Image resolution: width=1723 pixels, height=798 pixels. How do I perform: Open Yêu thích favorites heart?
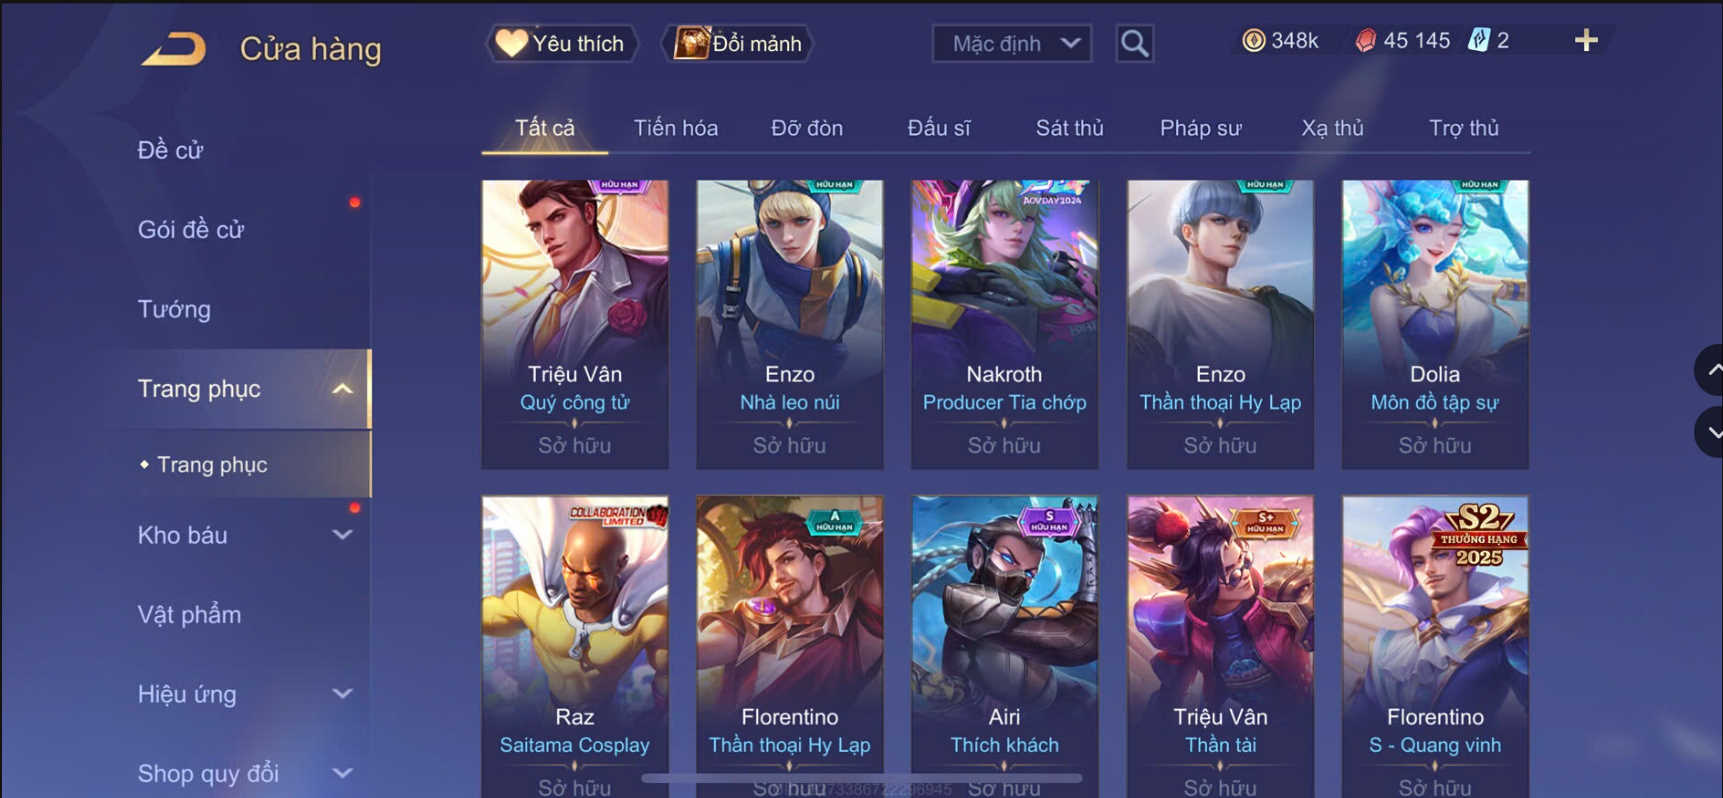[561, 43]
